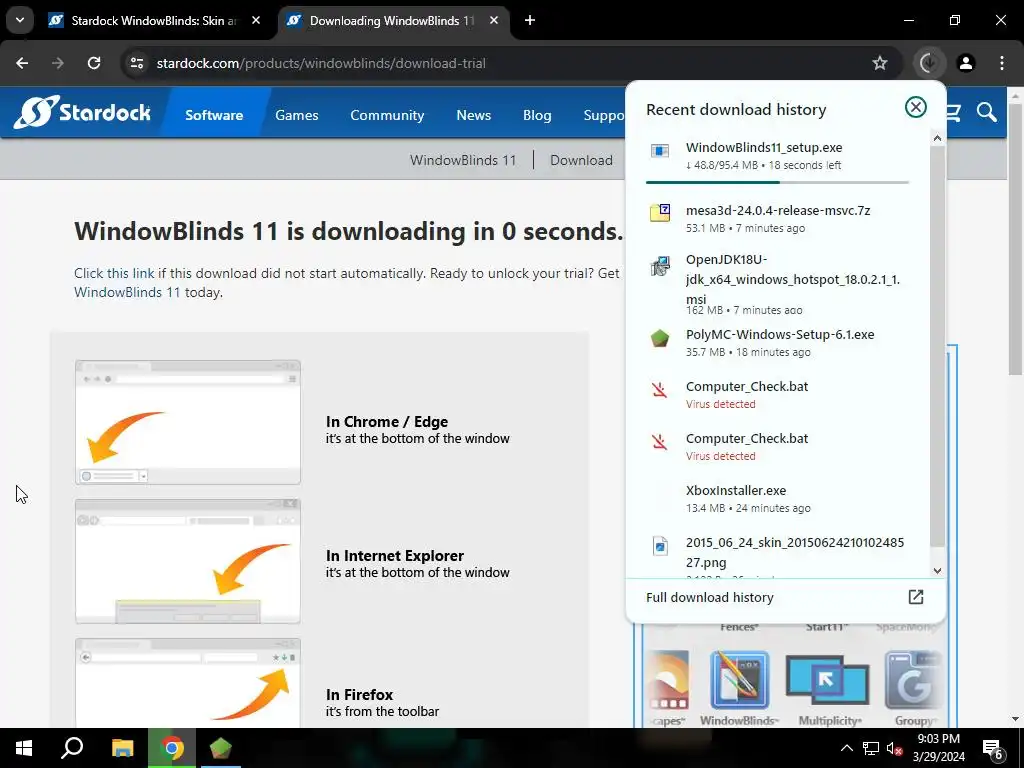Click the 'Click this link' hyperlink
Screen dimensions: 1024x768
[114, 273]
